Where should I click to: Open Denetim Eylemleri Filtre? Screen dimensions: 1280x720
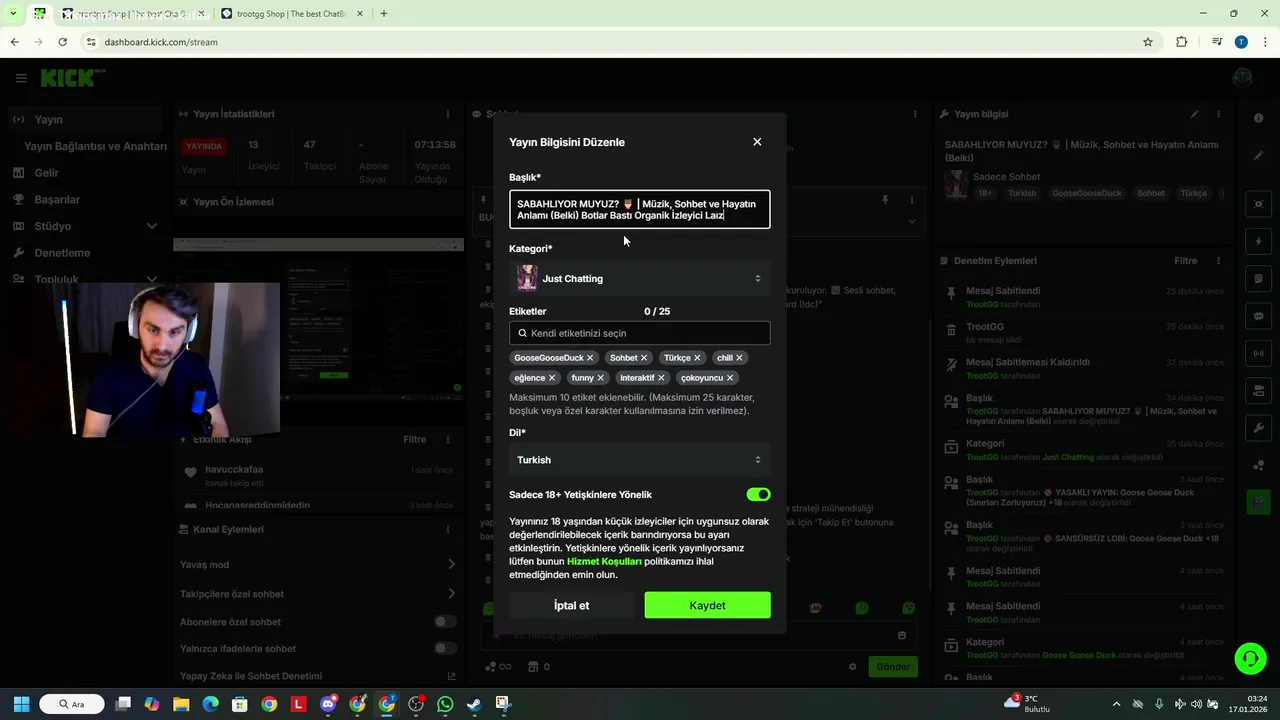[1185, 261]
